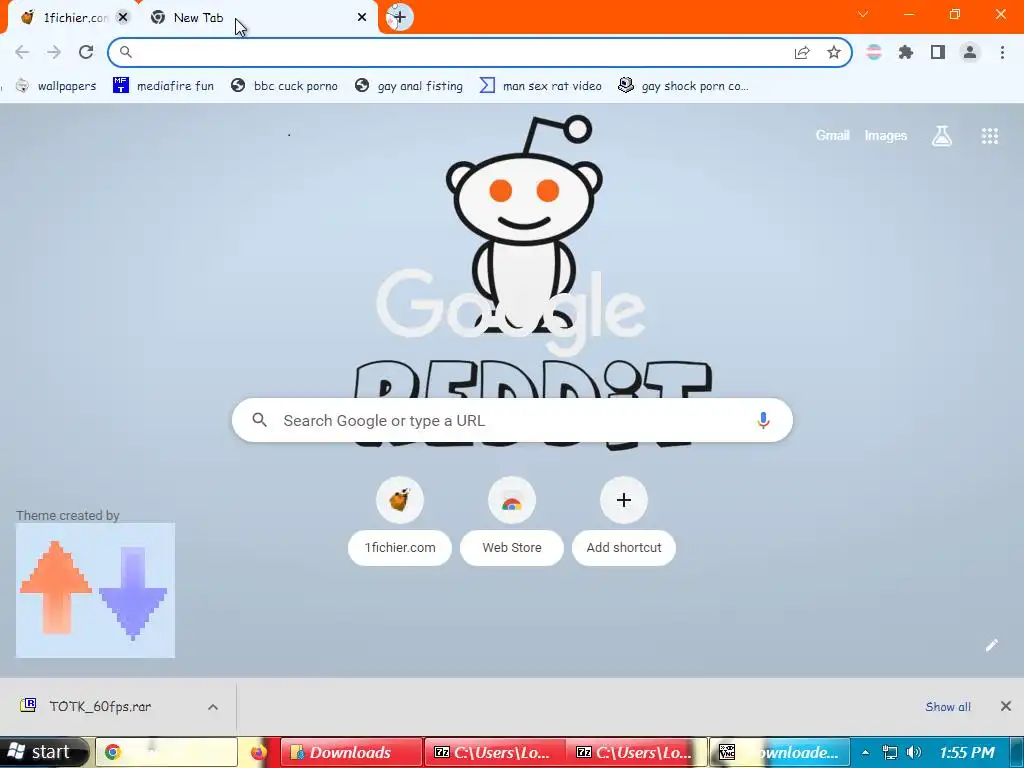Image resolution: width=1024 pixels, height=768 pixels.
Task: Show all downloads
Action: pos(948,707)
